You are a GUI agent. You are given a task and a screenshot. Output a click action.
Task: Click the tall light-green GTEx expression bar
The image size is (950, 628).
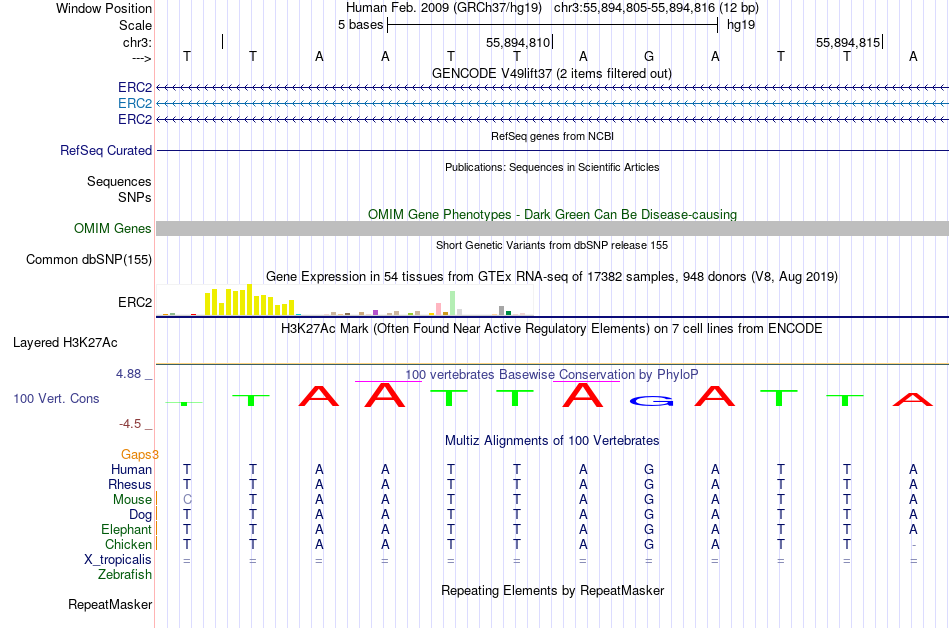pos(453,303)
